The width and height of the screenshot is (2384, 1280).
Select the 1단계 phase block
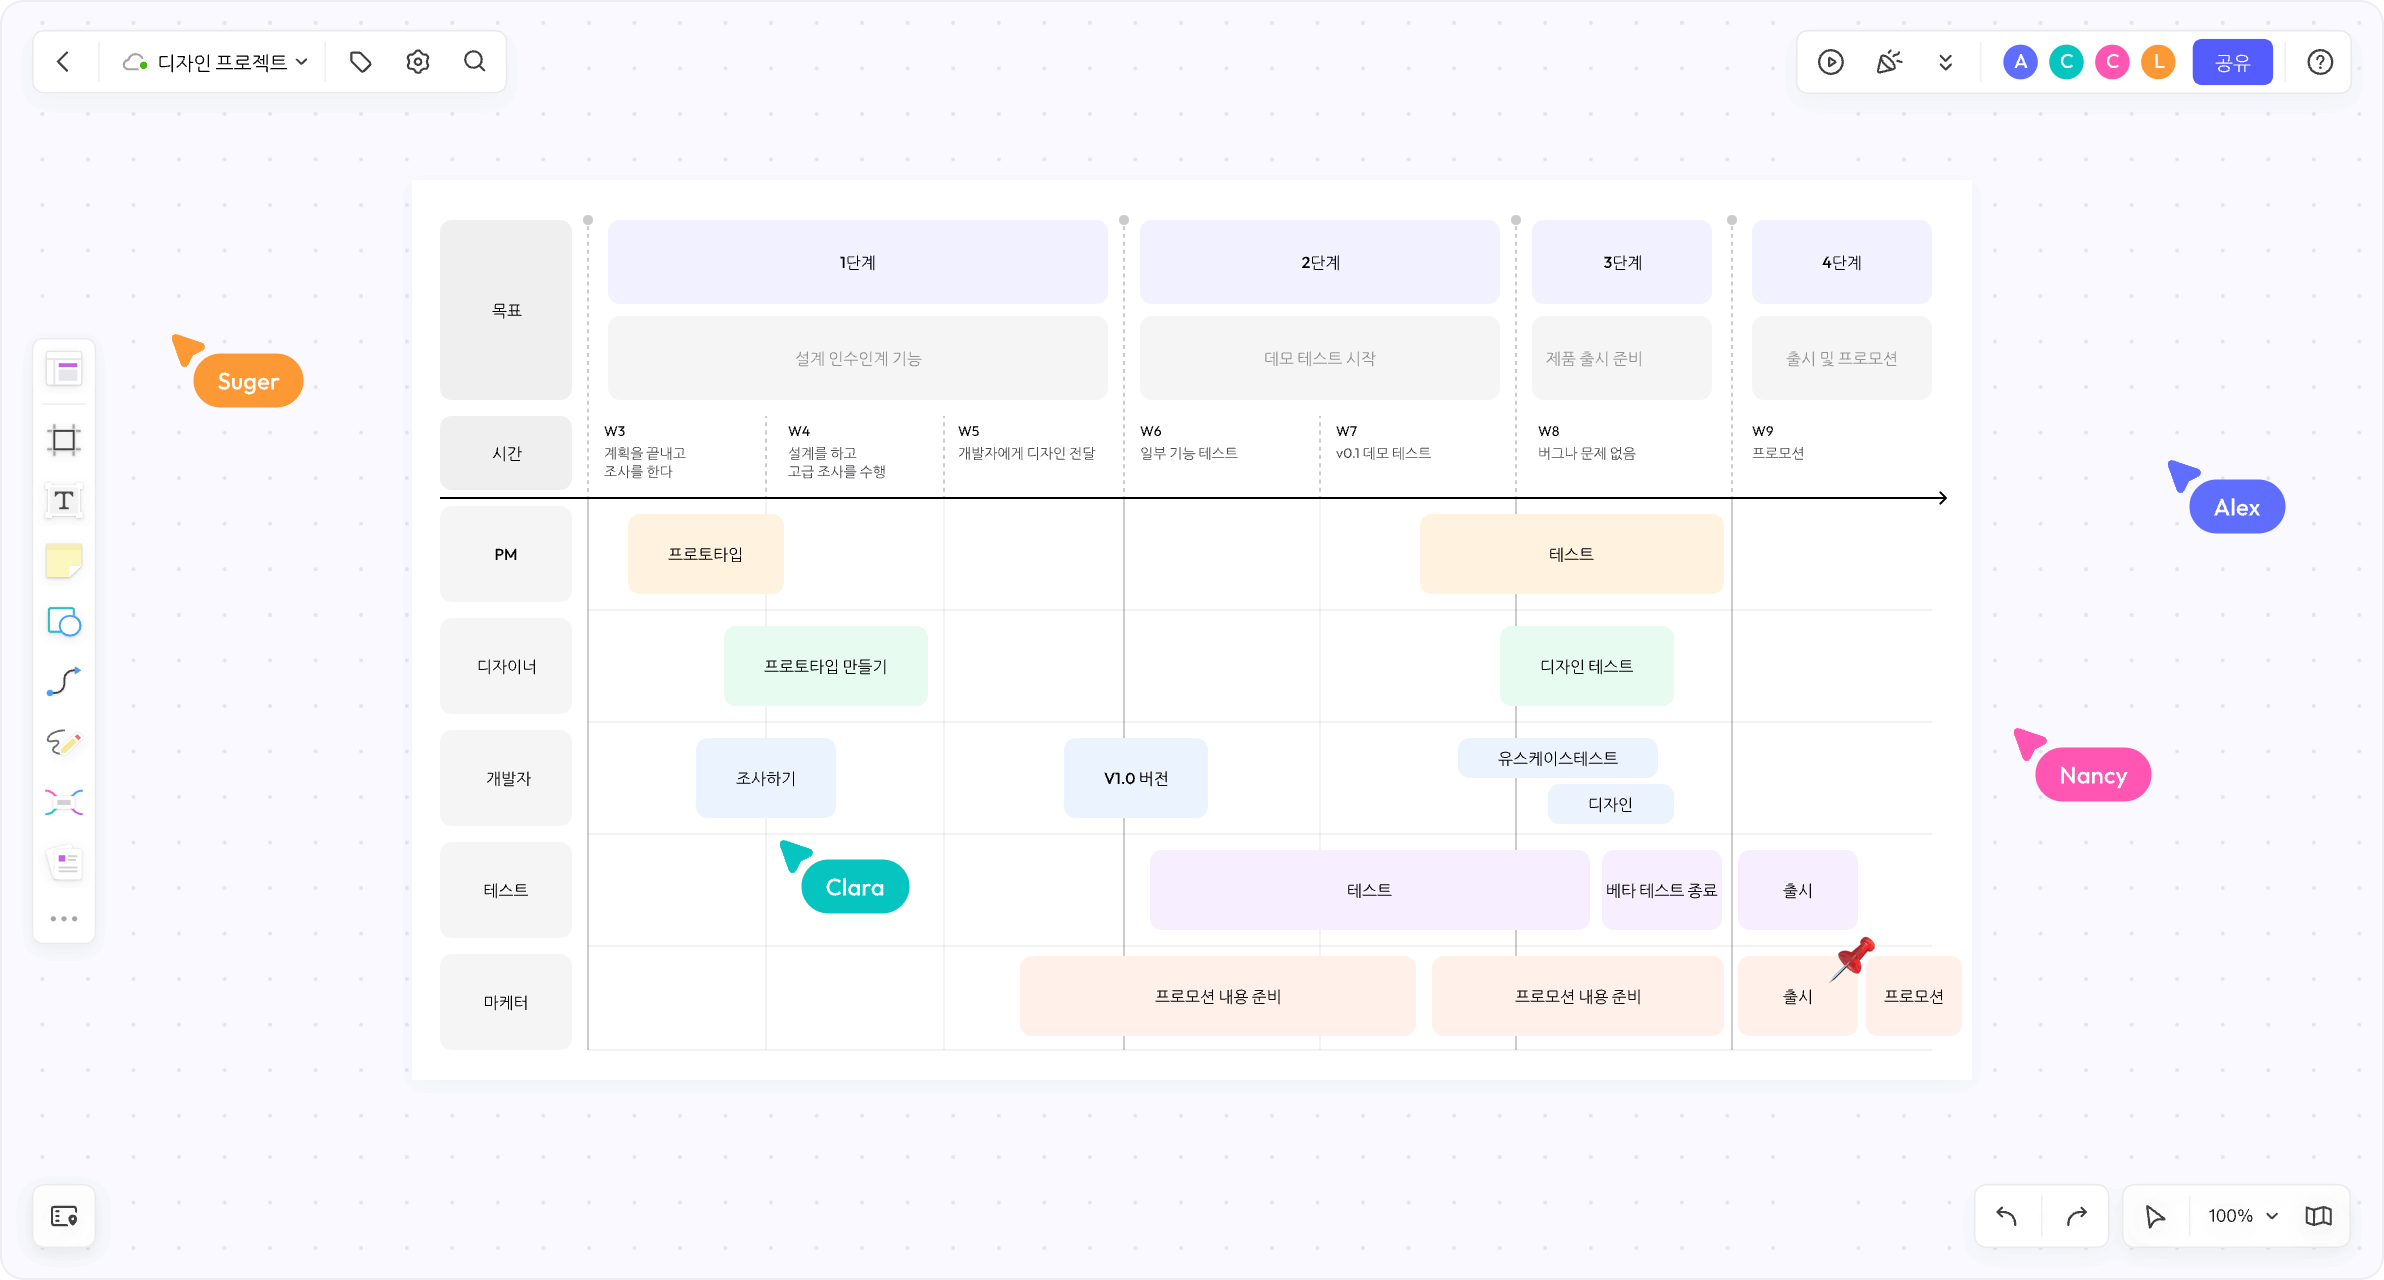coord(858,262)
